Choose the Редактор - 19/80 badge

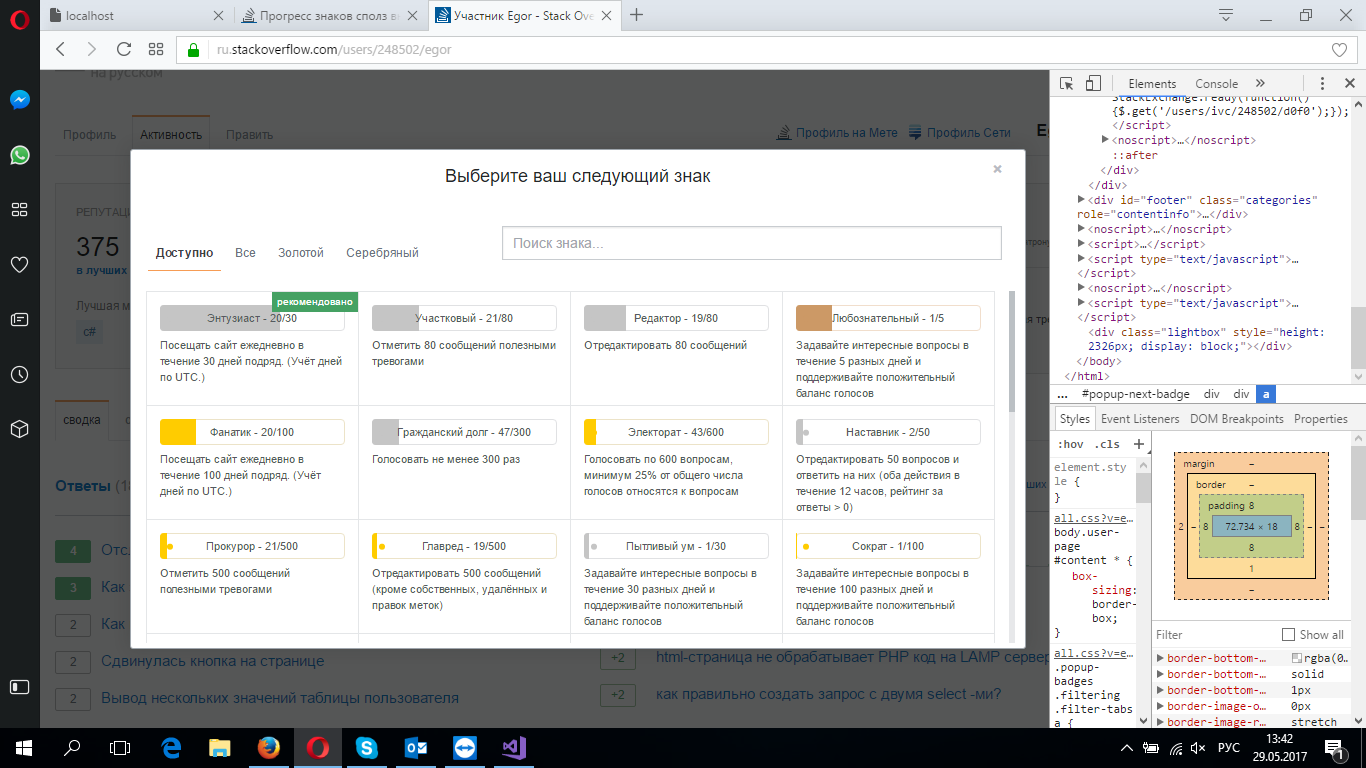pos(676,318)
